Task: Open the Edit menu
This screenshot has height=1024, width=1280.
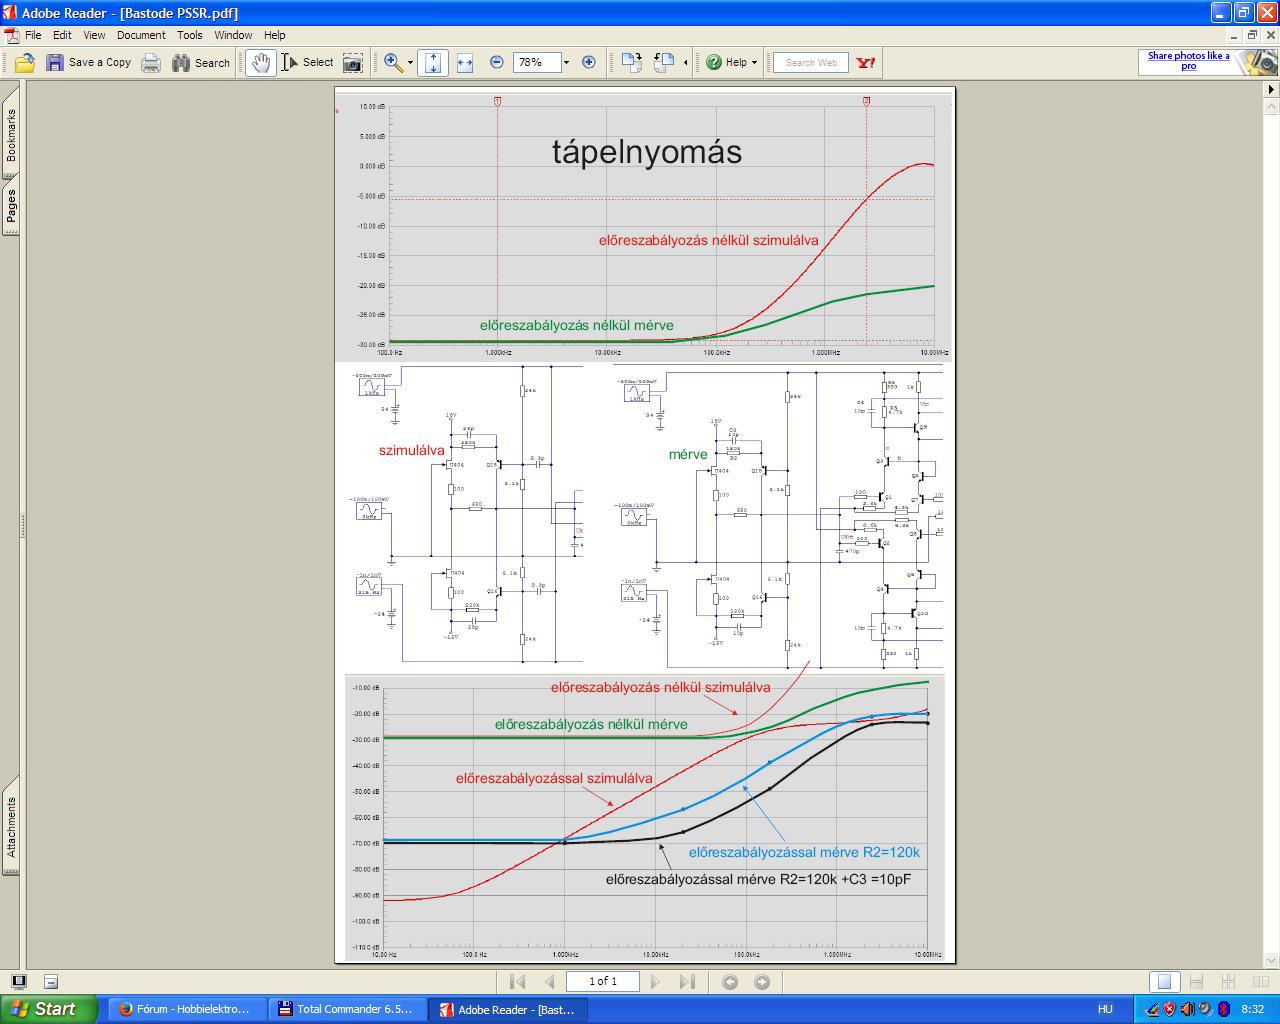Action: tap(62, 35)
